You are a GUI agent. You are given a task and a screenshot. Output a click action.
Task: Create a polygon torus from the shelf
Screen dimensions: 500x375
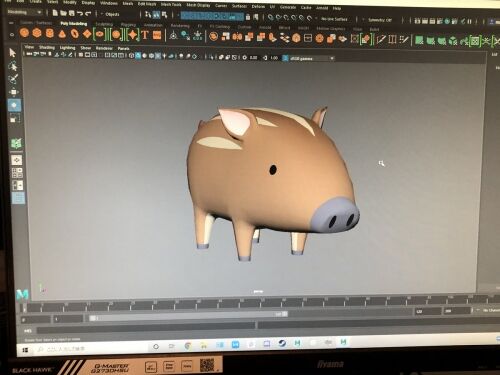(75, 34)
